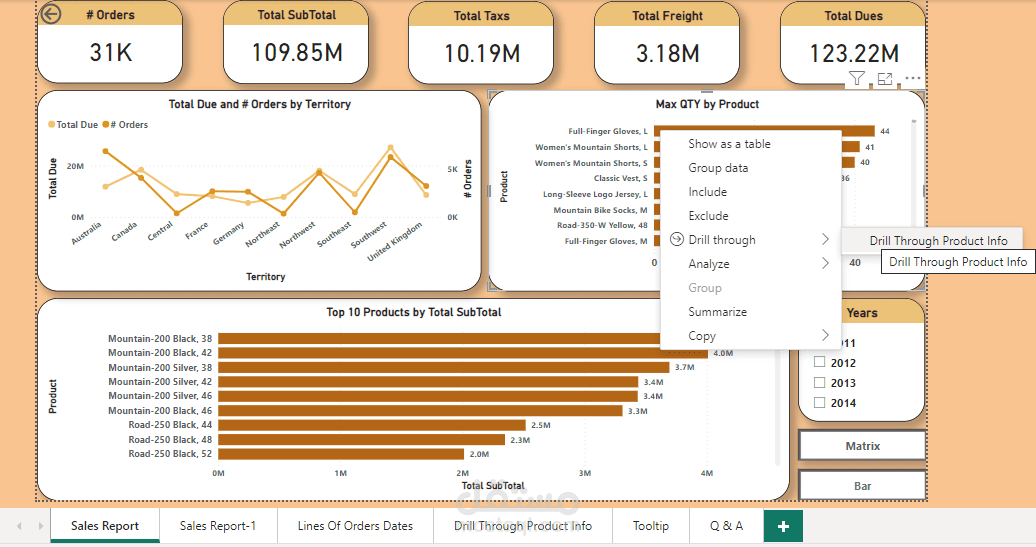Choose Show as a table

(751, 143)
